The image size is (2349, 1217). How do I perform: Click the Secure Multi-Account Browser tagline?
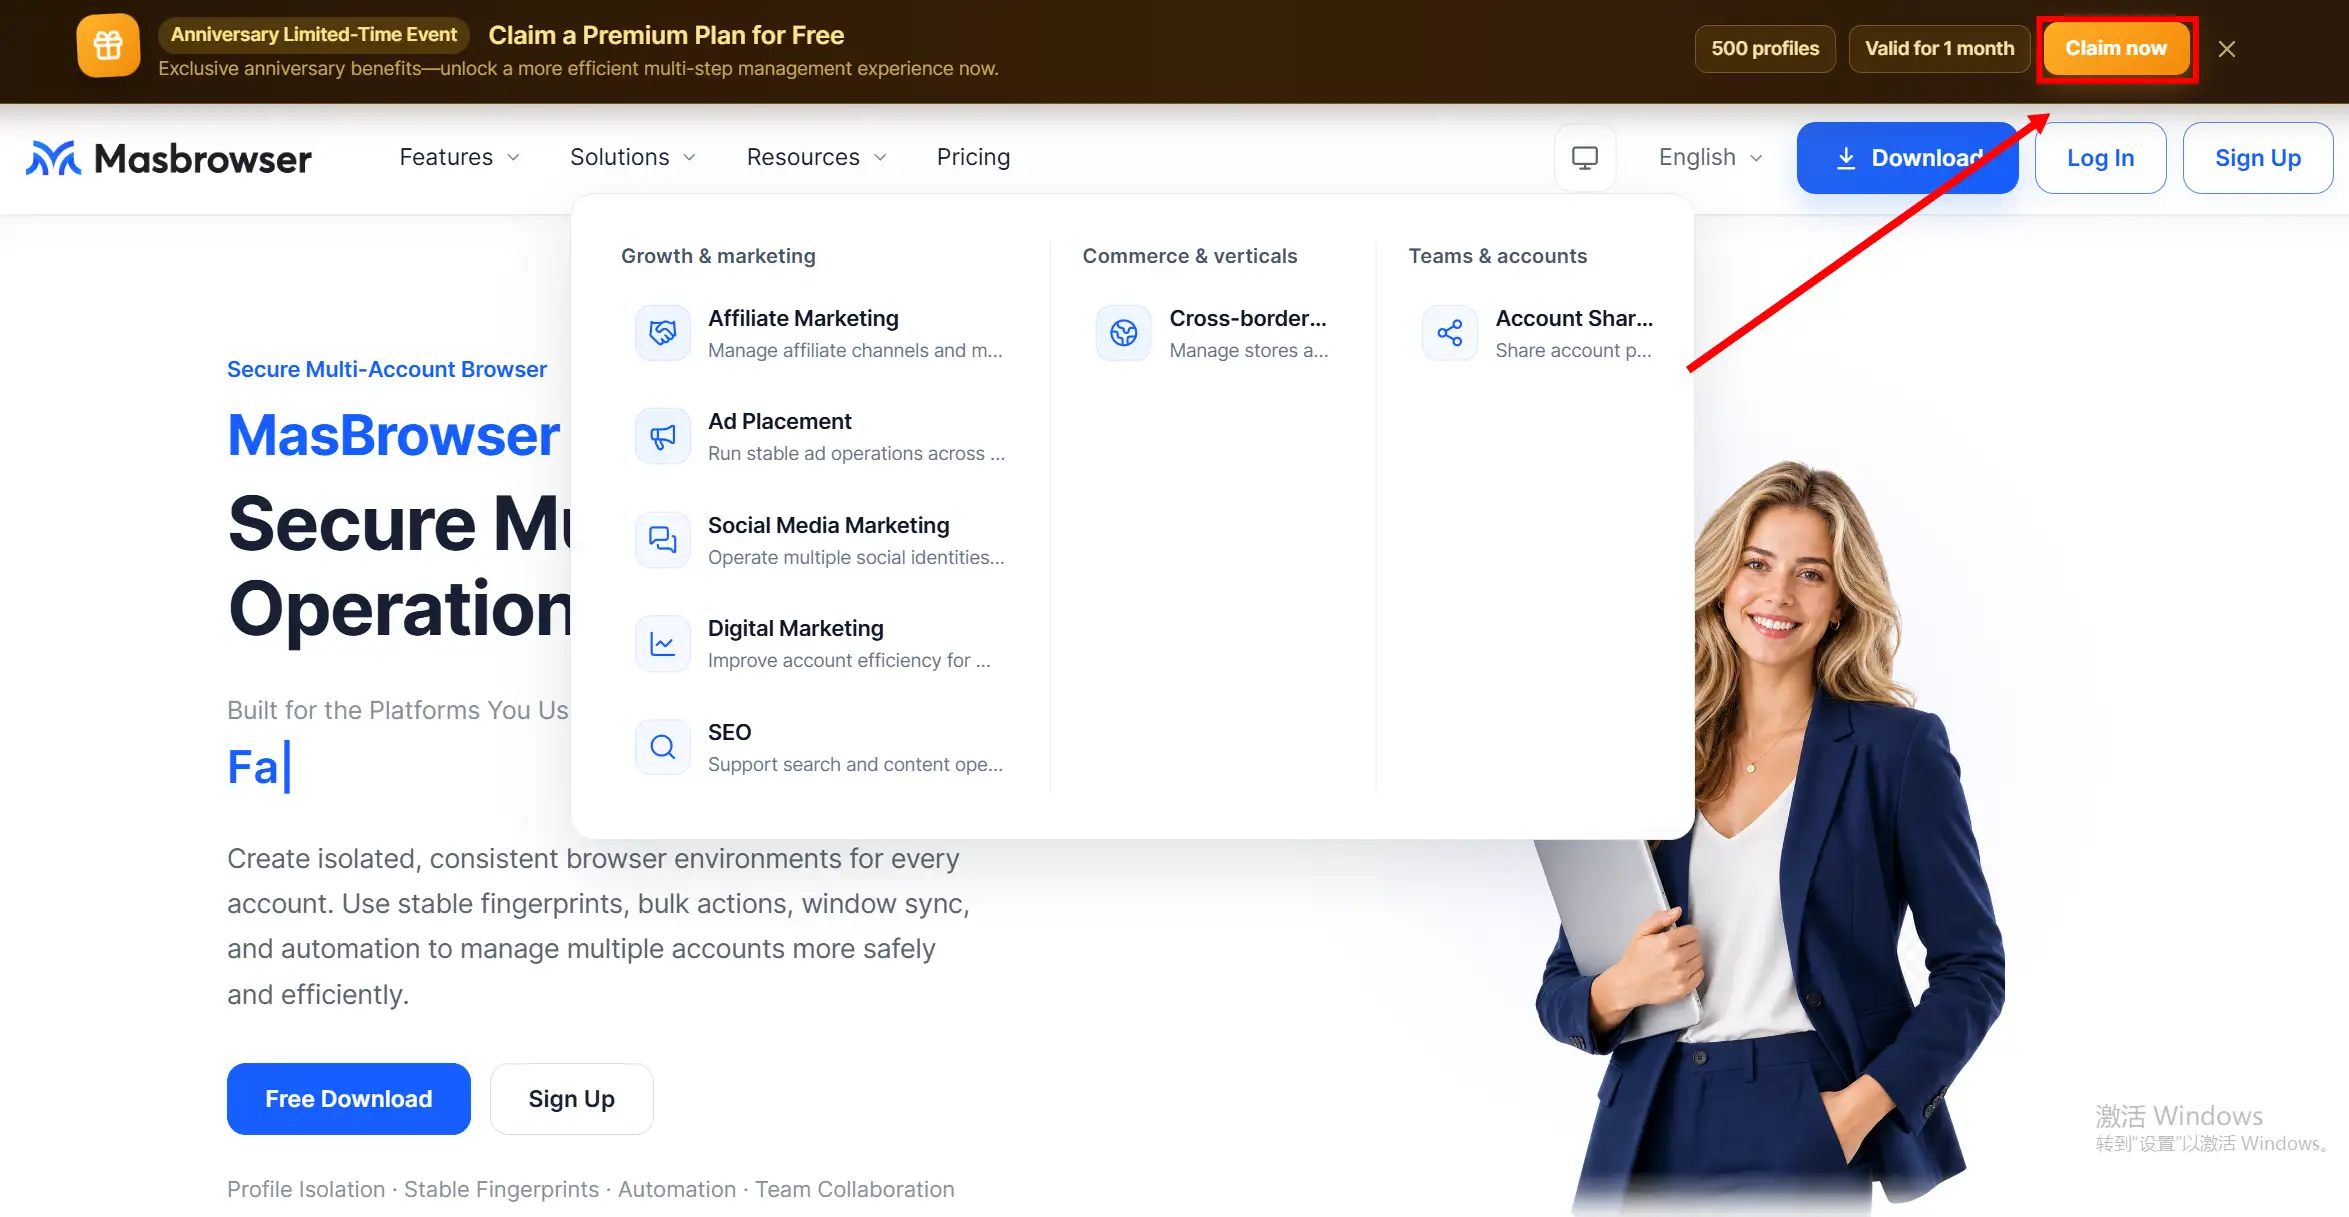click(387, 369)
